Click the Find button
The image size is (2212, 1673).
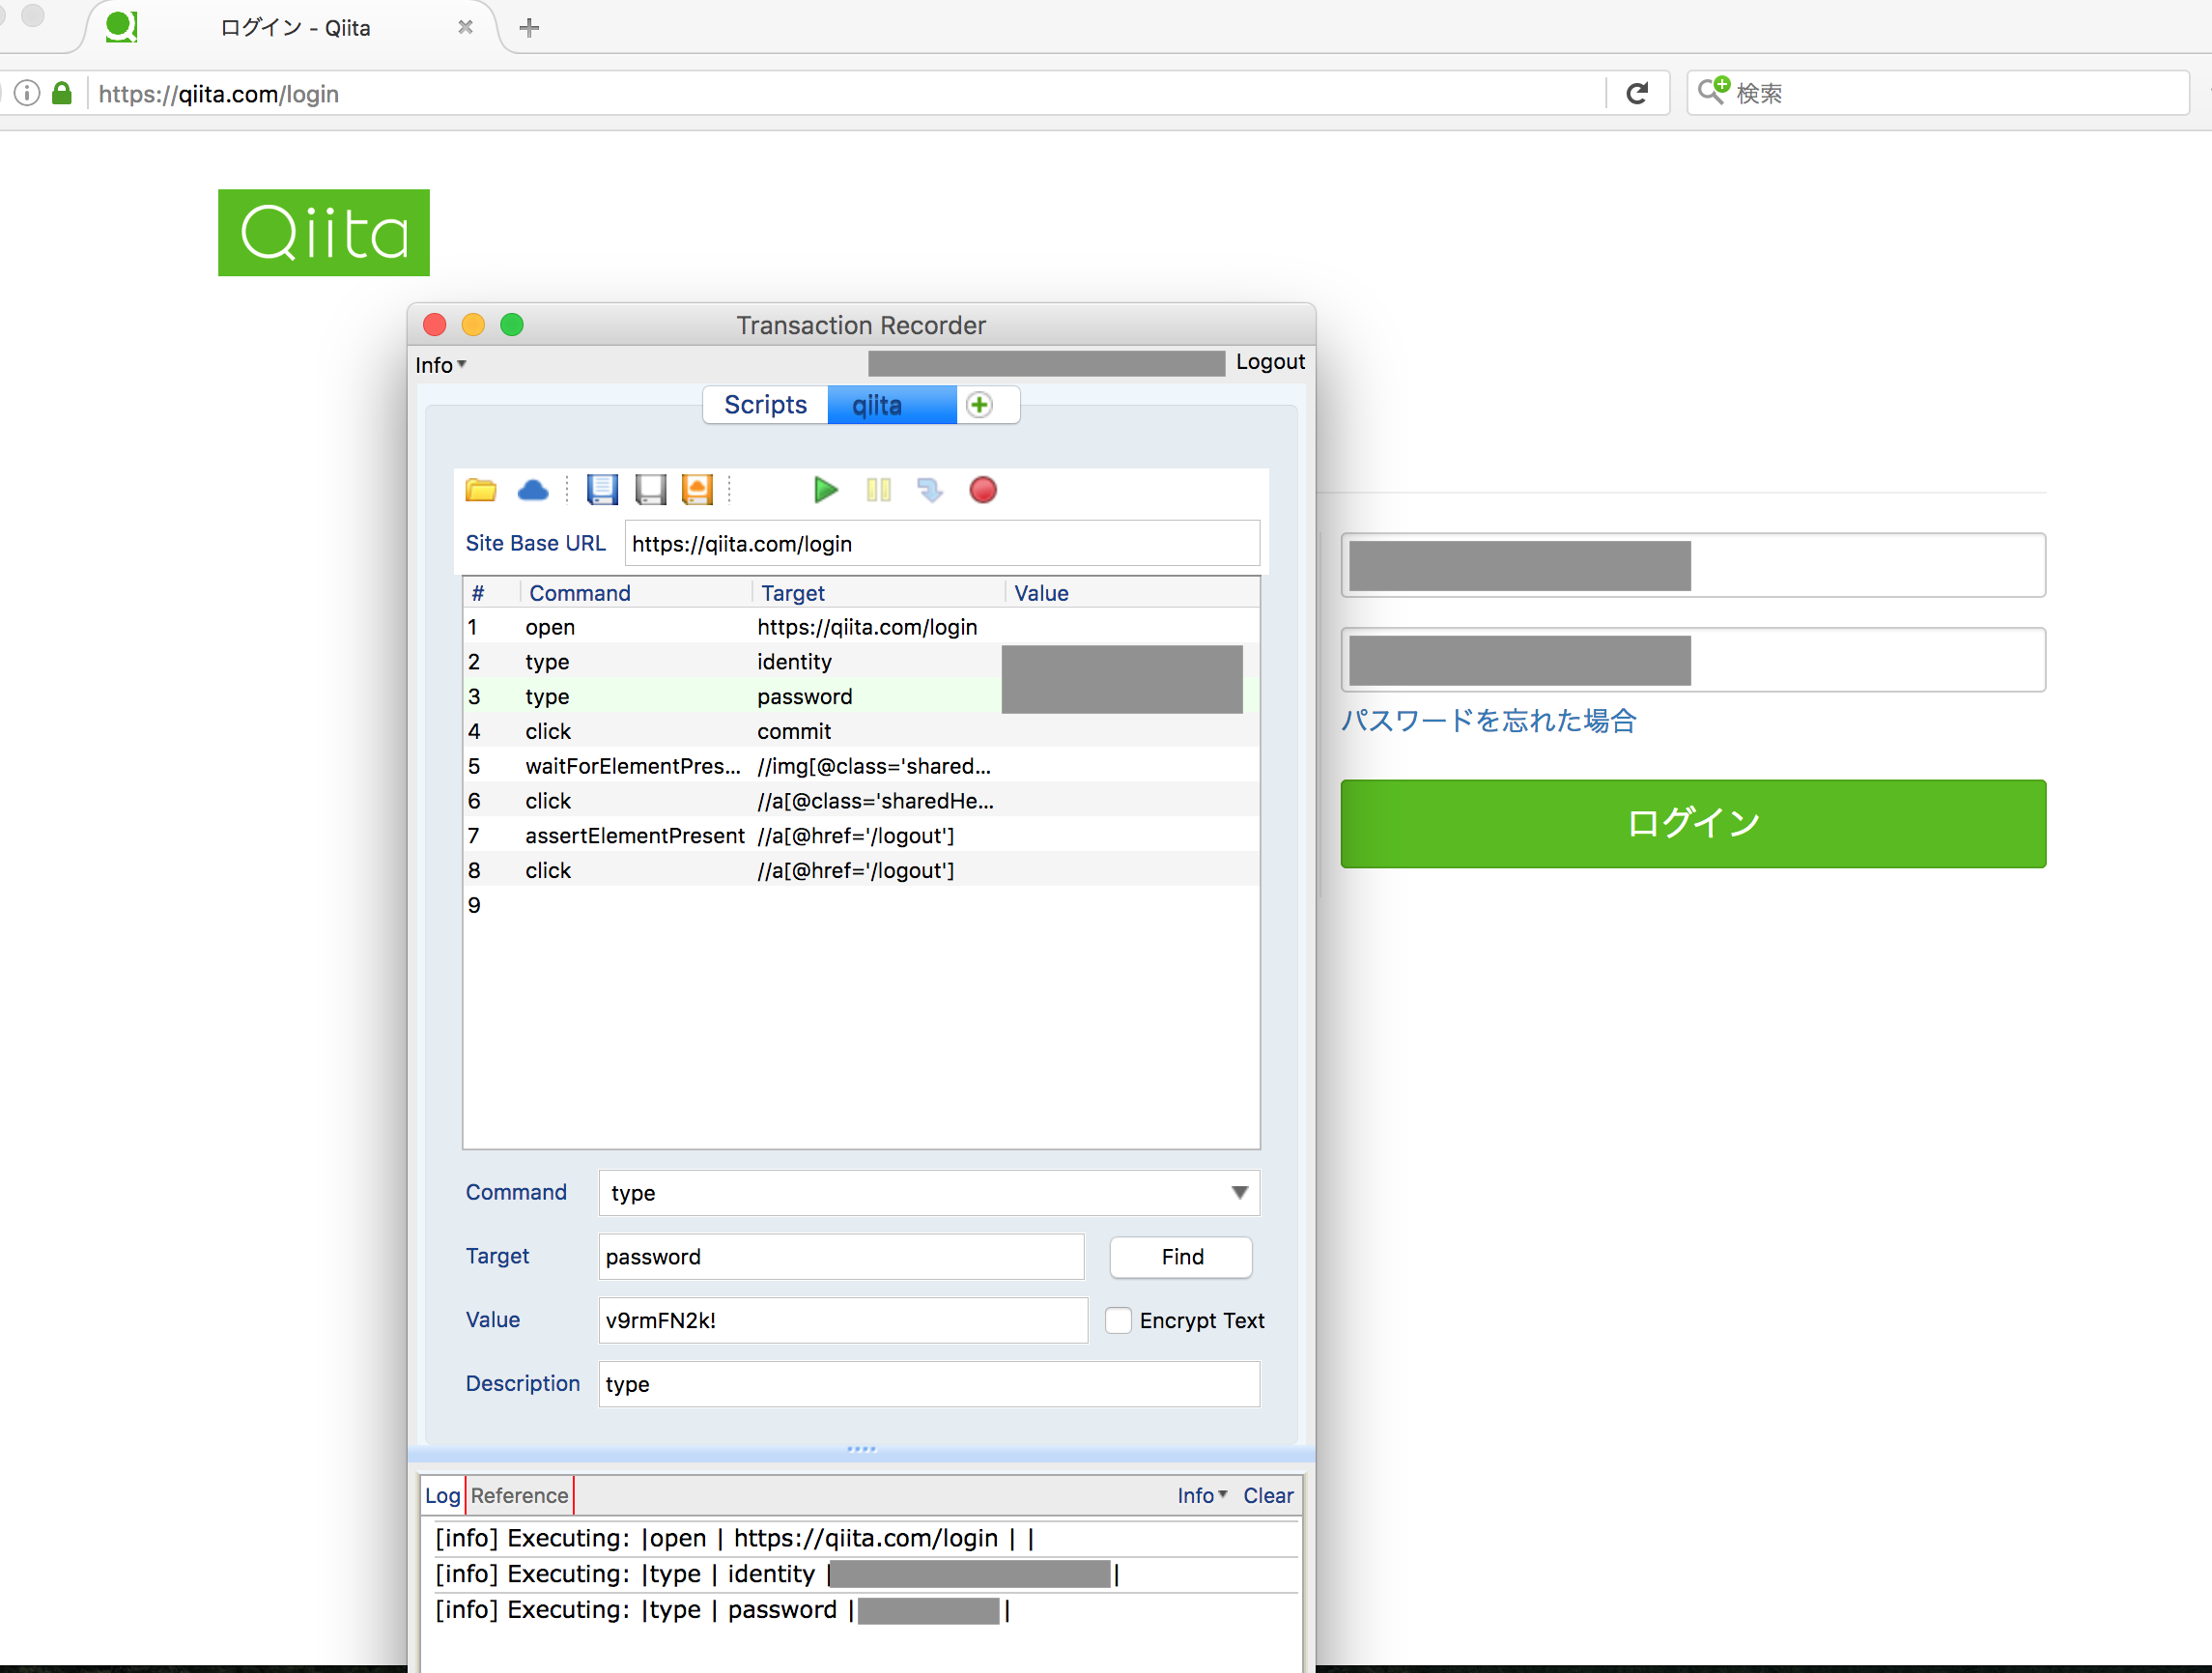[x=1181, y=1257]
